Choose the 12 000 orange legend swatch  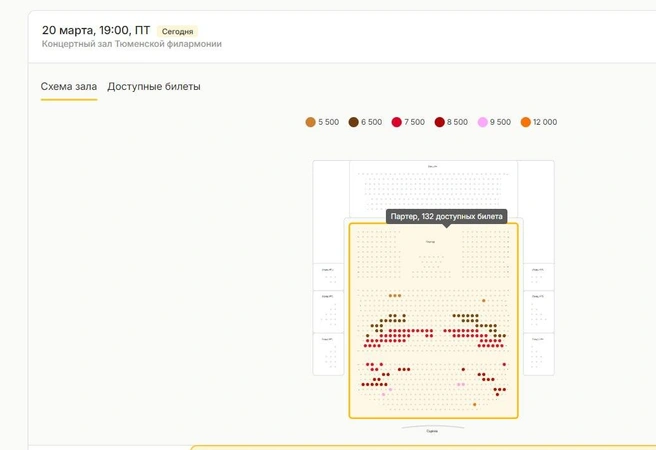tap(525, 122)
